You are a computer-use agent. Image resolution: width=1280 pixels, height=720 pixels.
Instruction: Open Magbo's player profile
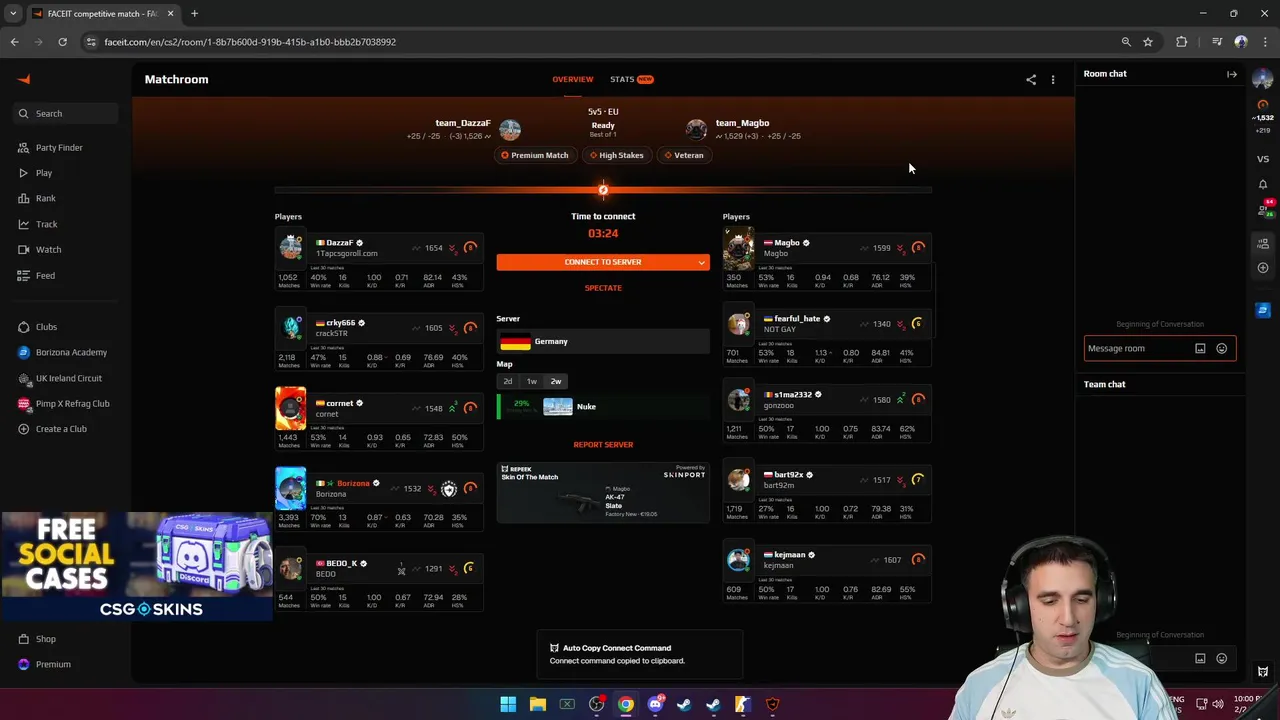(x=787, y=243)
